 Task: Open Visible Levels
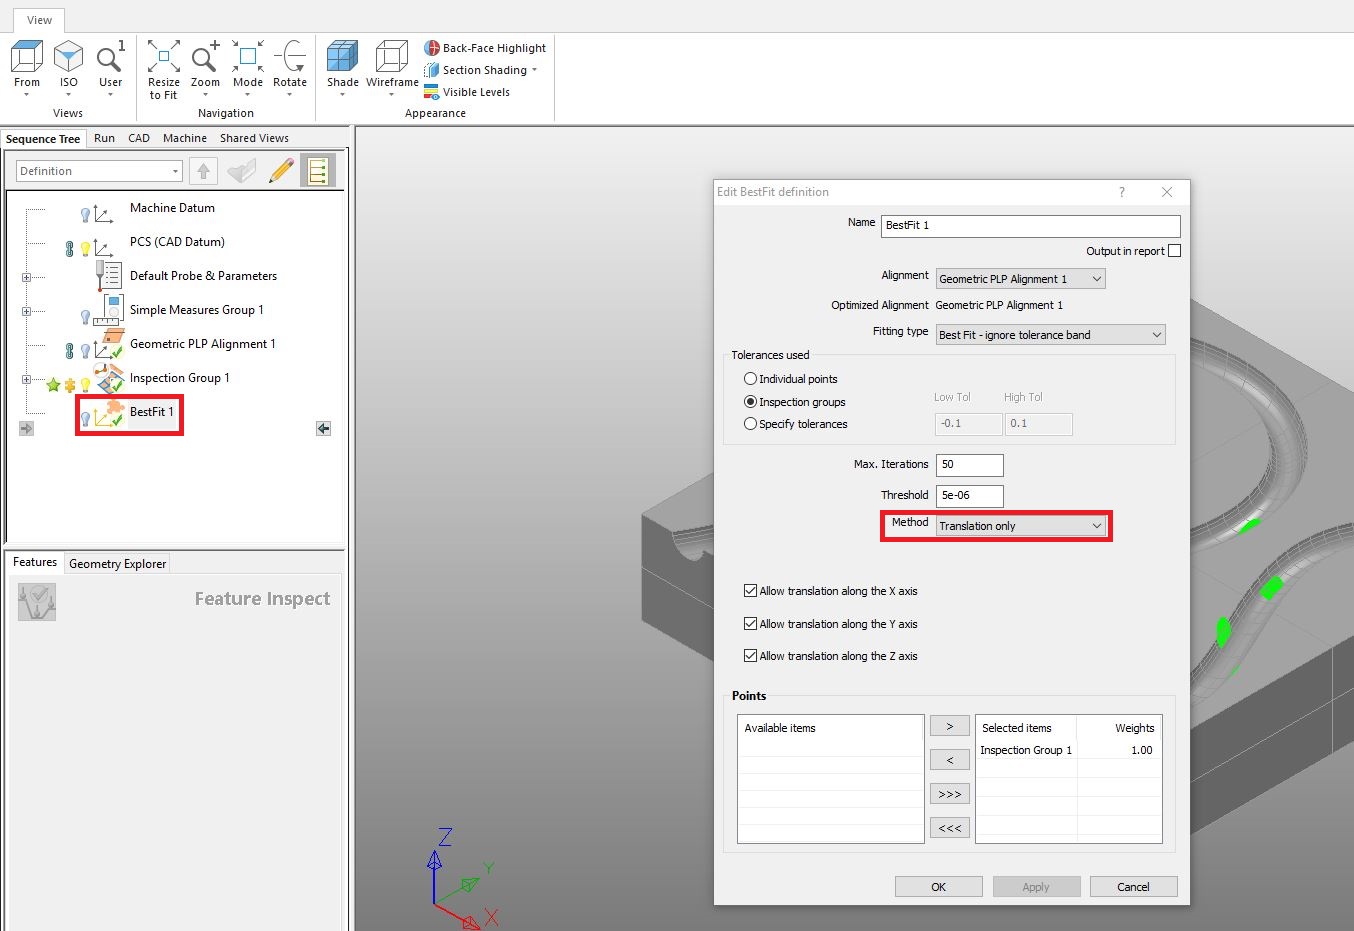point(467,92)
